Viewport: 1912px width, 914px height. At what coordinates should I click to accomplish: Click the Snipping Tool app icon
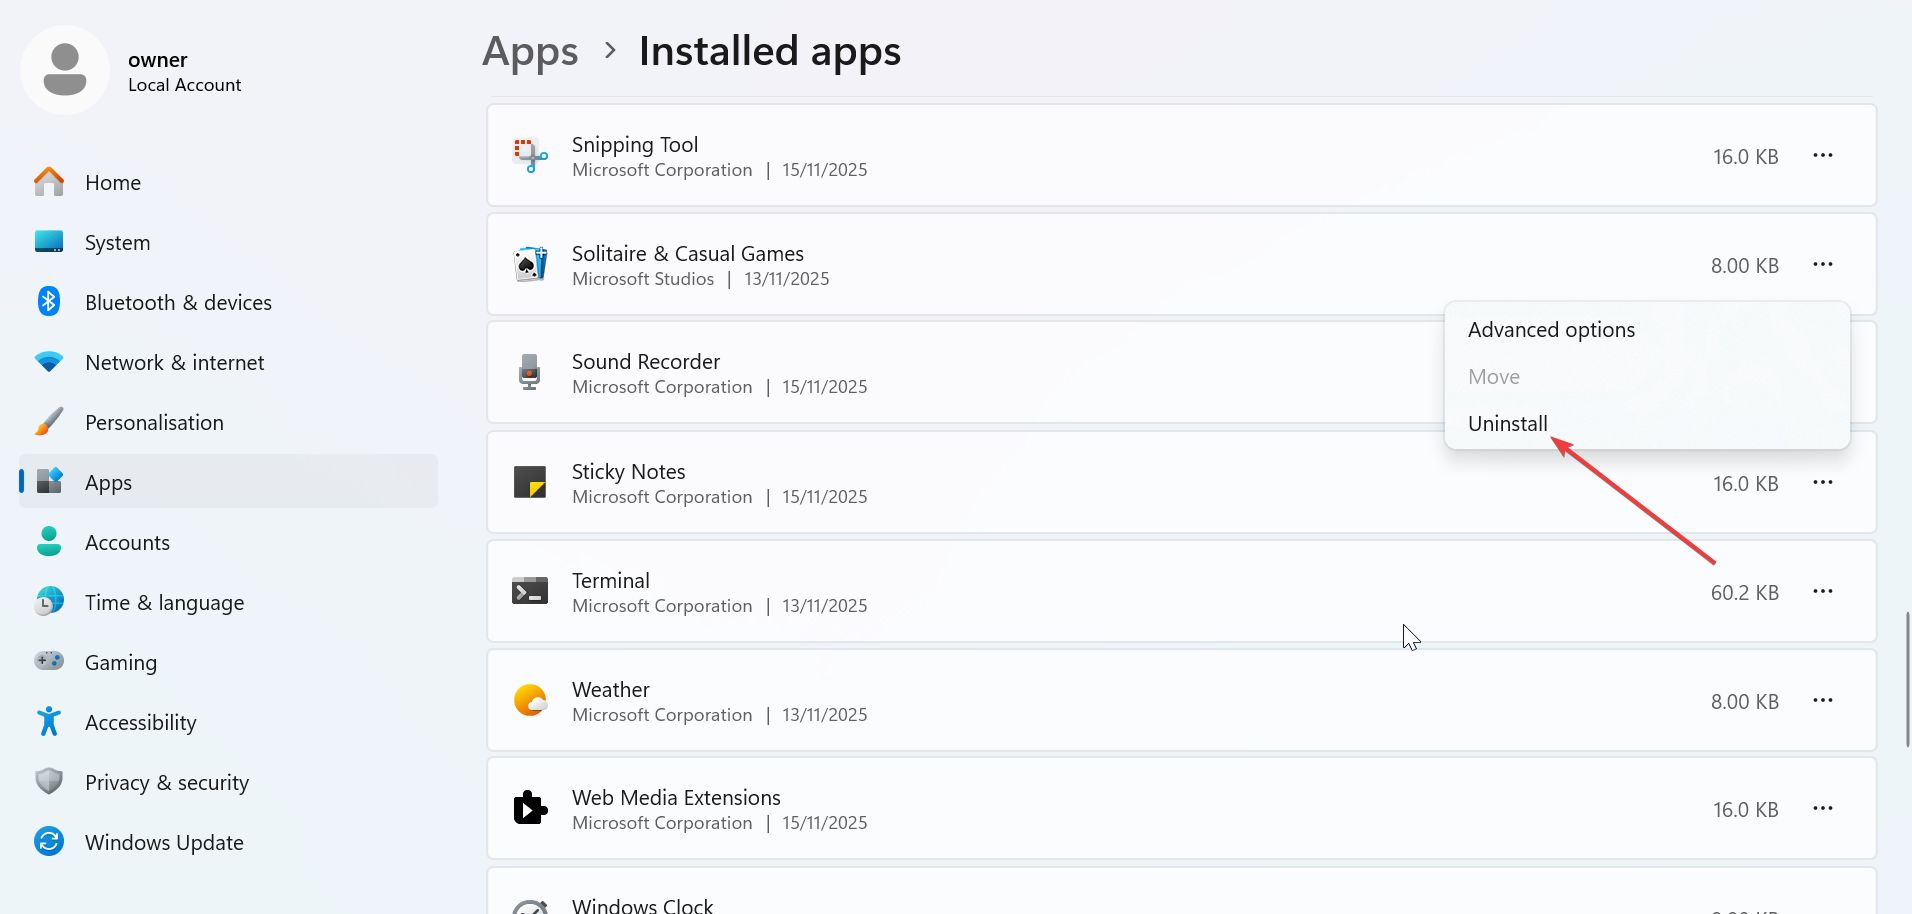530,156
